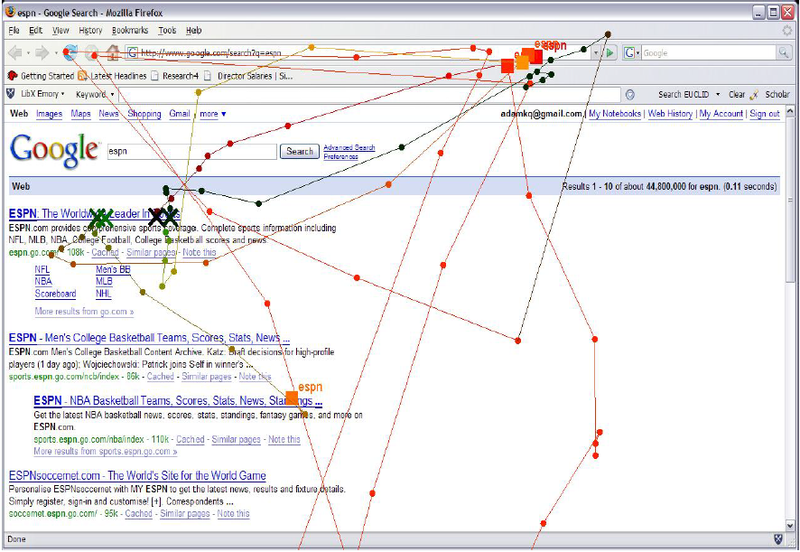Open the Scoreboard sitelink
Viewport: 800px width, 552px height.
[56, 294]
